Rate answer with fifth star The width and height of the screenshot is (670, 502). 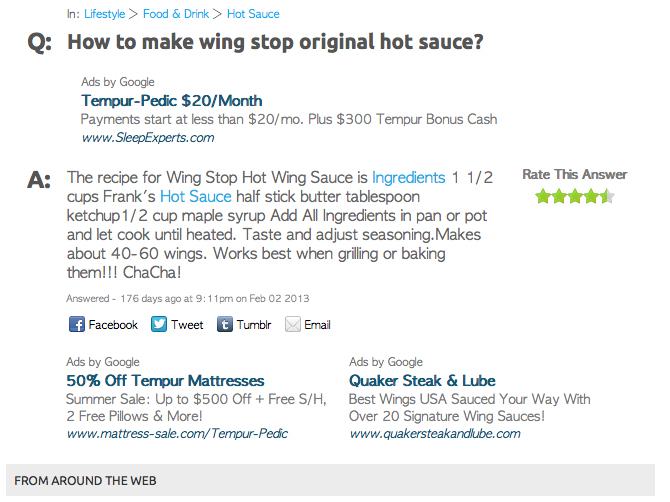pos(606,196)
